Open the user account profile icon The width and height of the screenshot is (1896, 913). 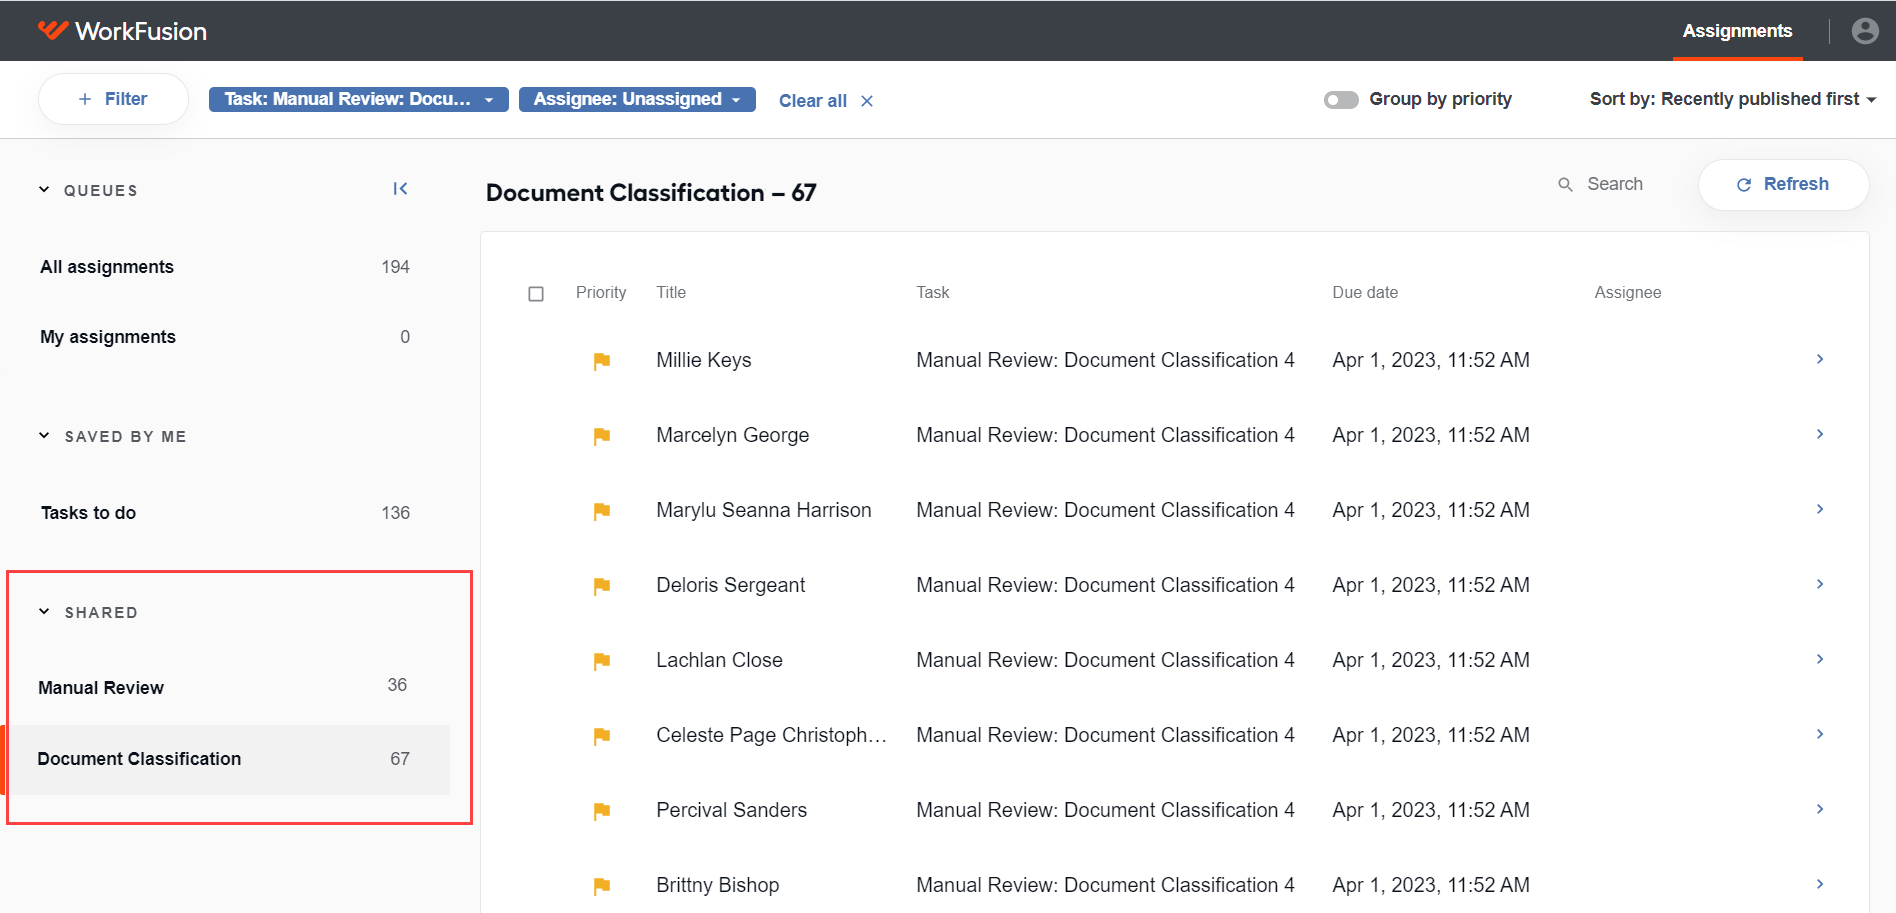1865,31
